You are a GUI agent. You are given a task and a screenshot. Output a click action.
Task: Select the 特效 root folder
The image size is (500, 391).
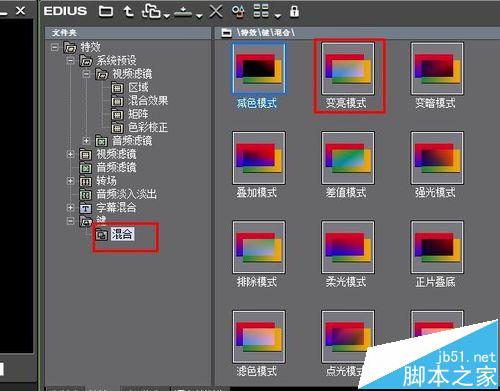click(x=90, y=47)
